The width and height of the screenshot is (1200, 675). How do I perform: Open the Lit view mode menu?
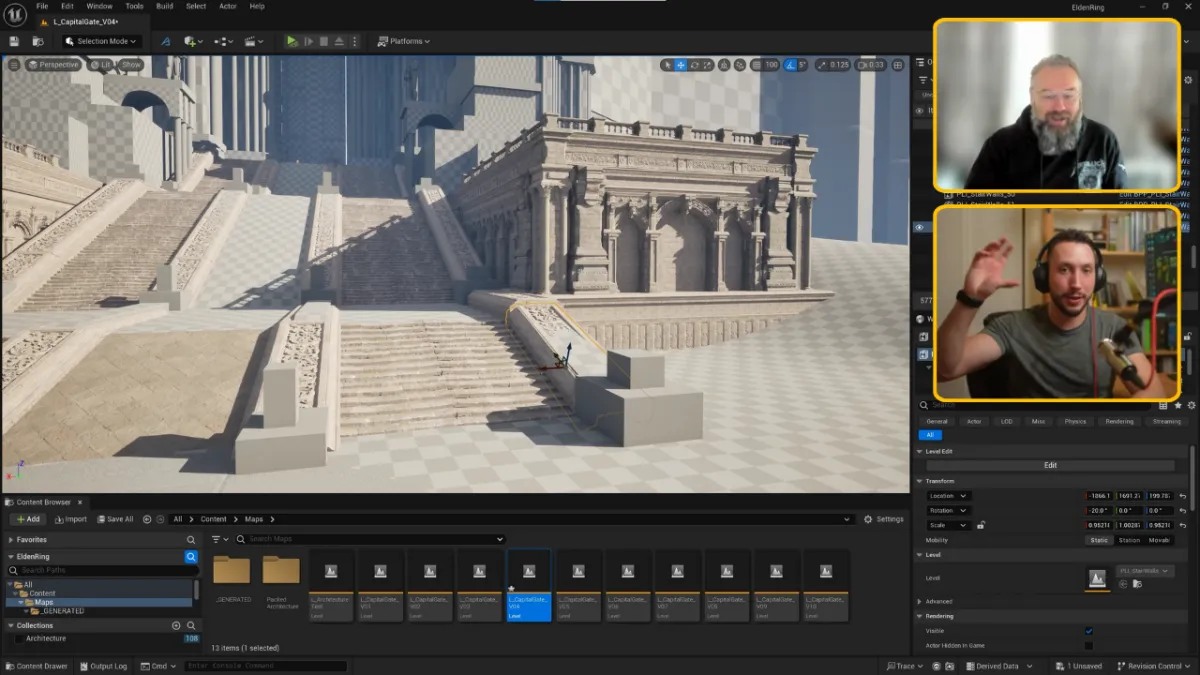(100, 64)
